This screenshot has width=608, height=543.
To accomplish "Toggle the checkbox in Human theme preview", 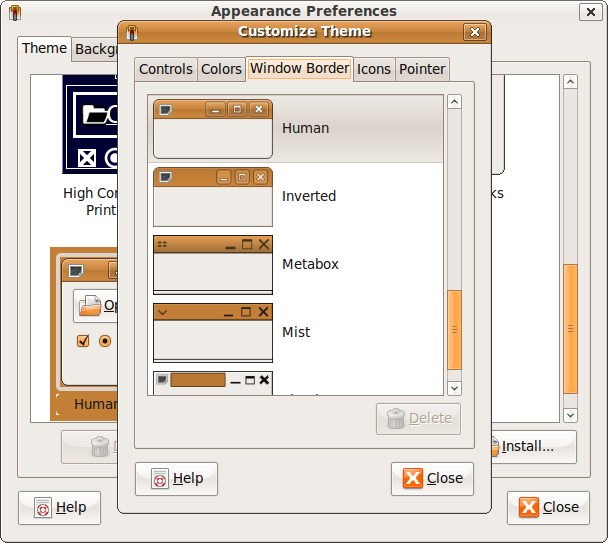I will (84, 341).
